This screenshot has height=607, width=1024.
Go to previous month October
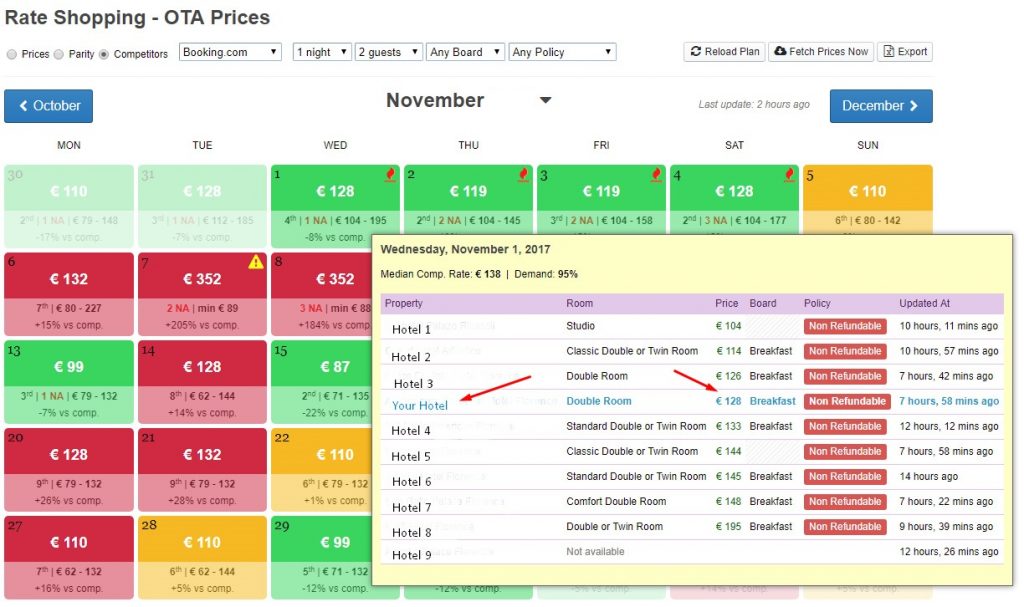pos(48,106)
